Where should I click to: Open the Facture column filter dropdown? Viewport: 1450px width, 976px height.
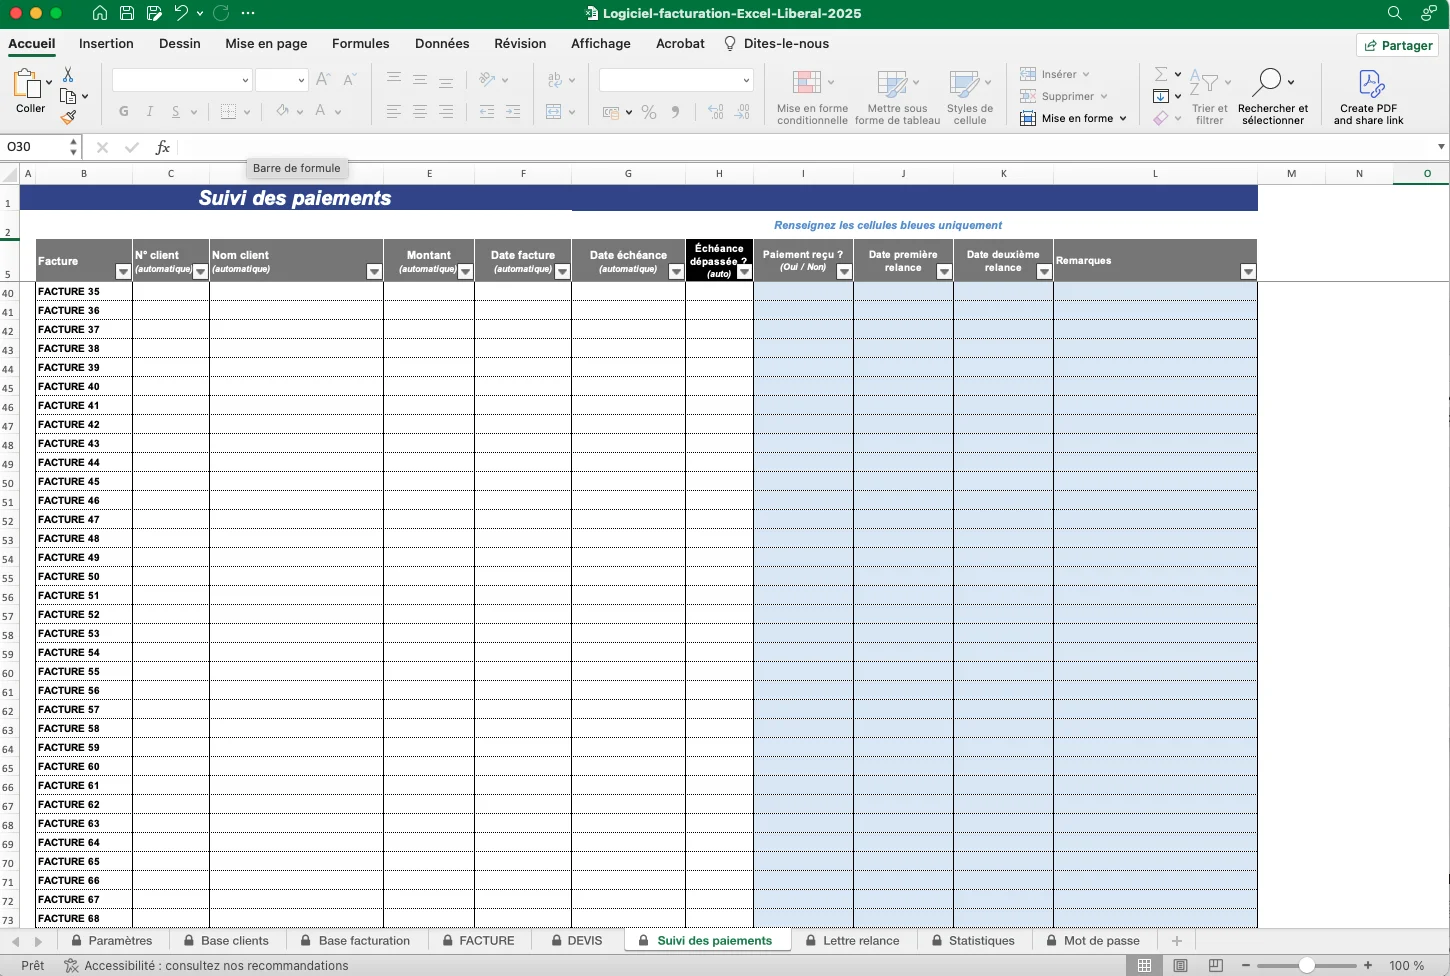[x=123, y=272]
